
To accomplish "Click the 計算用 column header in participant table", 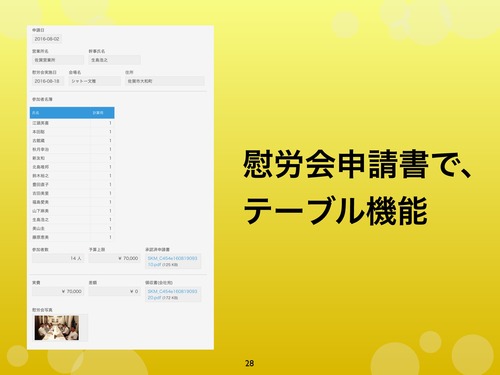I will (102, 113).
